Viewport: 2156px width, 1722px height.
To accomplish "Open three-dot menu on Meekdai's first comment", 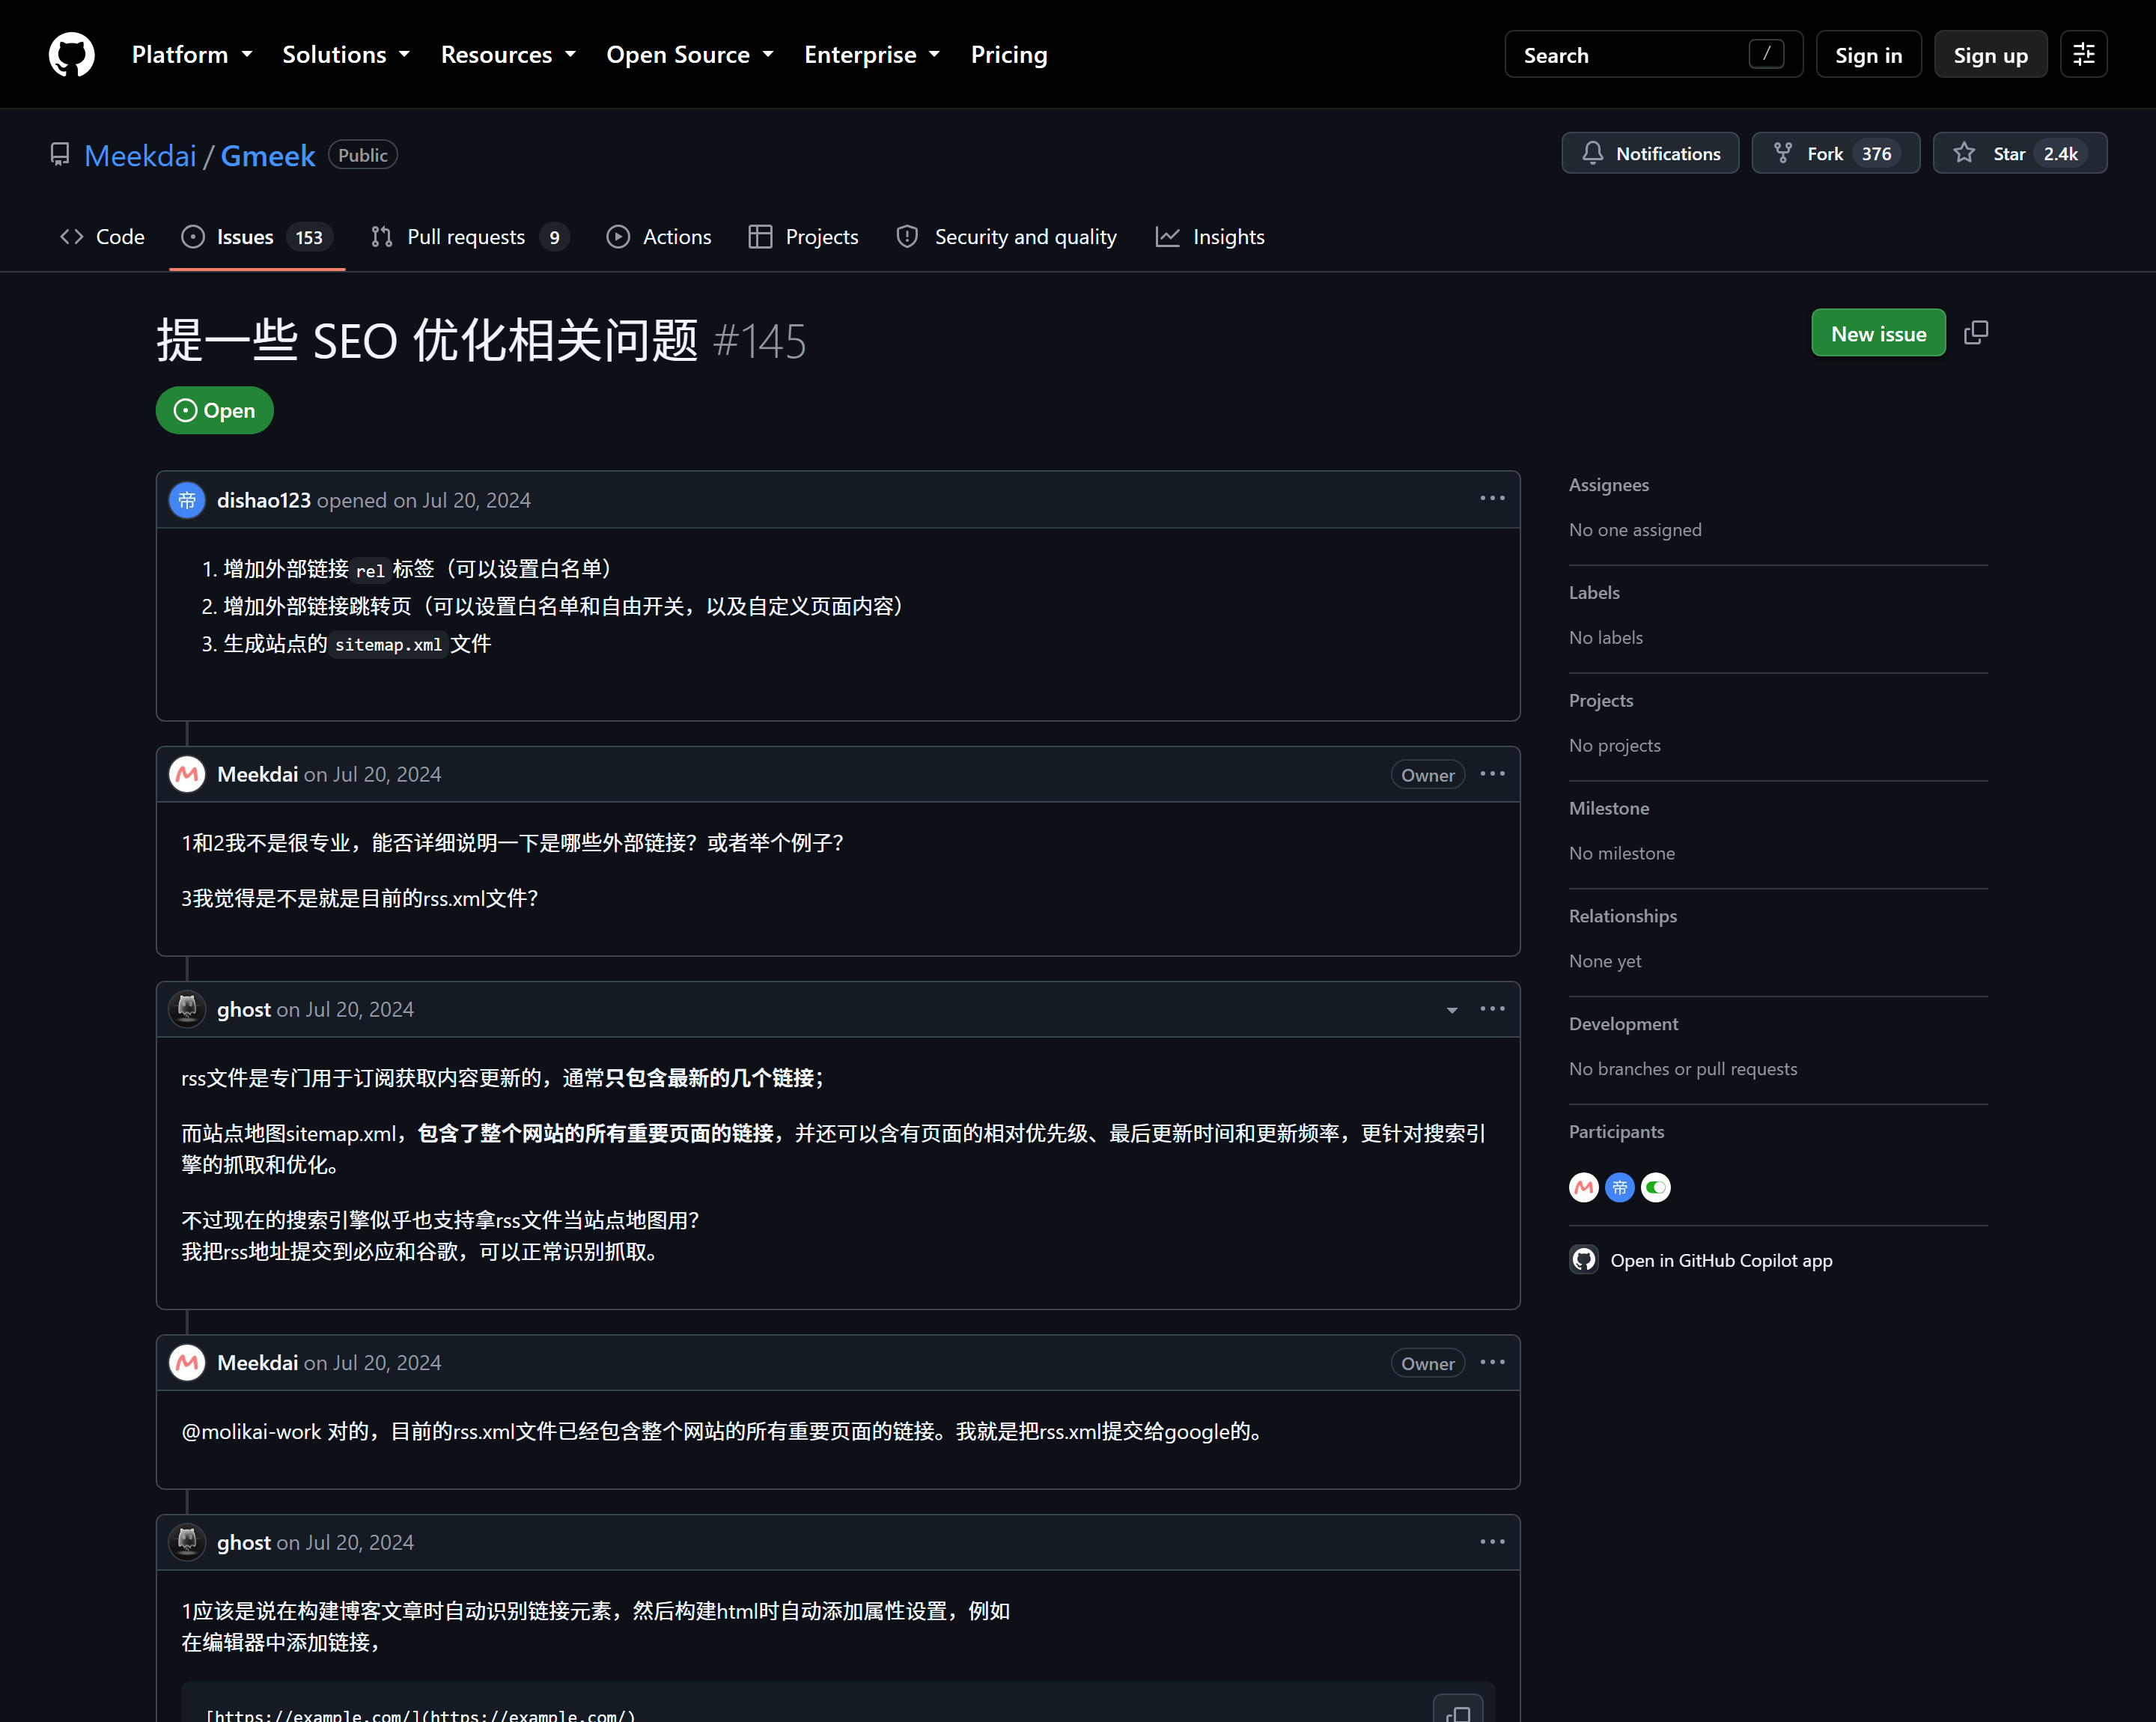I will coord(1492,774).
